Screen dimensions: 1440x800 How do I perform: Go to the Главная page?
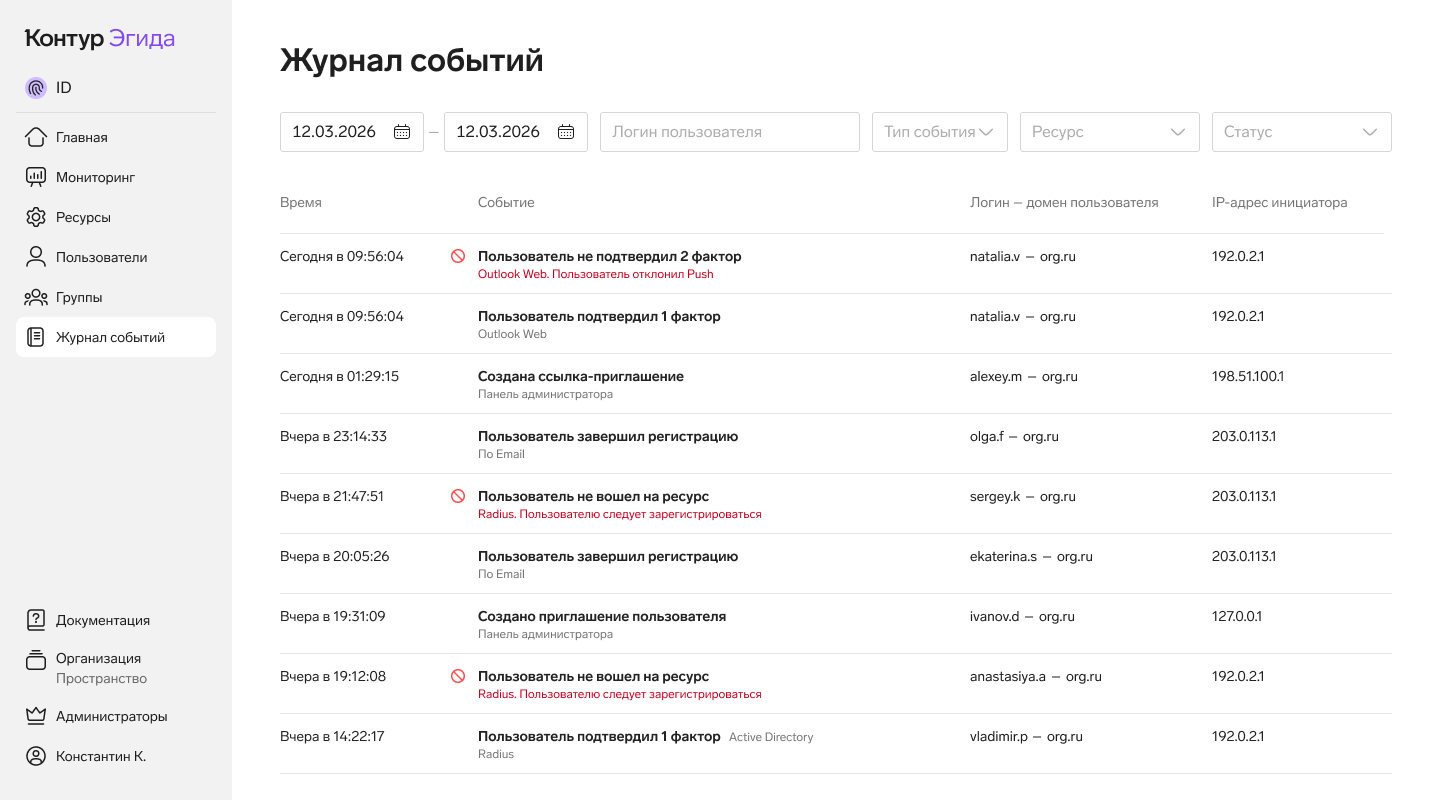pos(82,137)
